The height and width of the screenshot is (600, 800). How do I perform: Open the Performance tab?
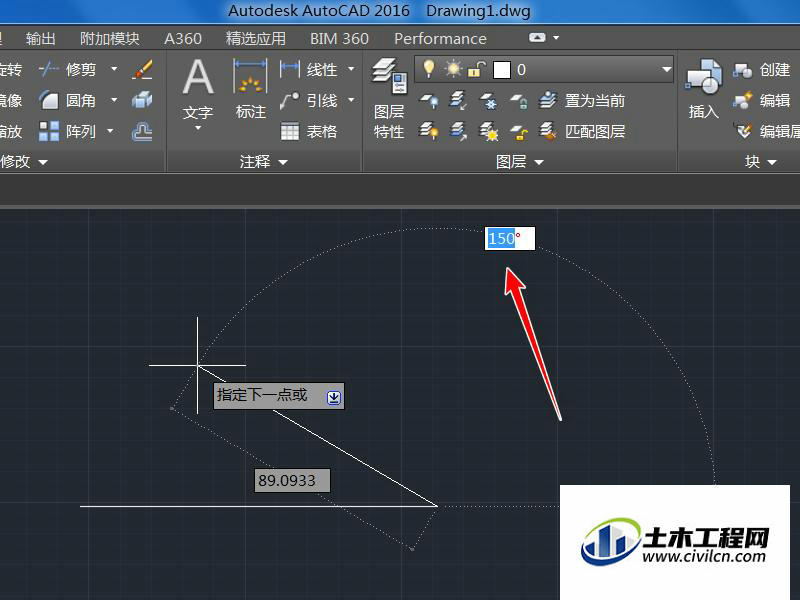click(x=440, y=39)
